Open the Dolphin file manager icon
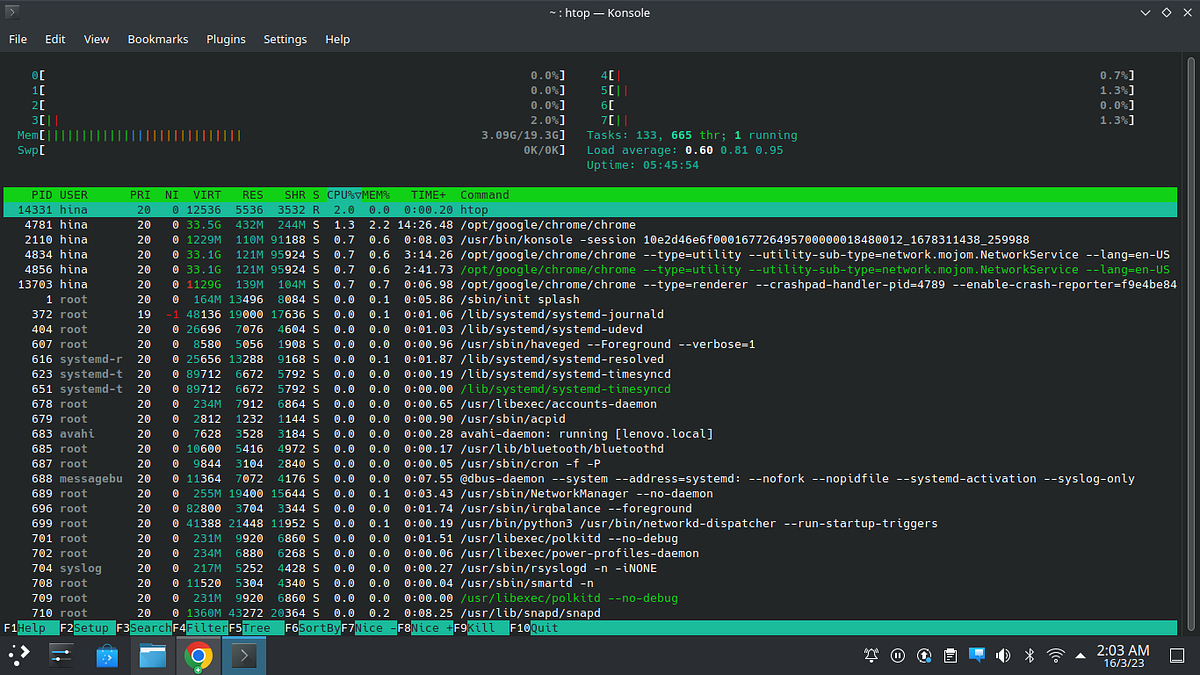The height and width of the screenshot is (675, 1200). [150, 656]
